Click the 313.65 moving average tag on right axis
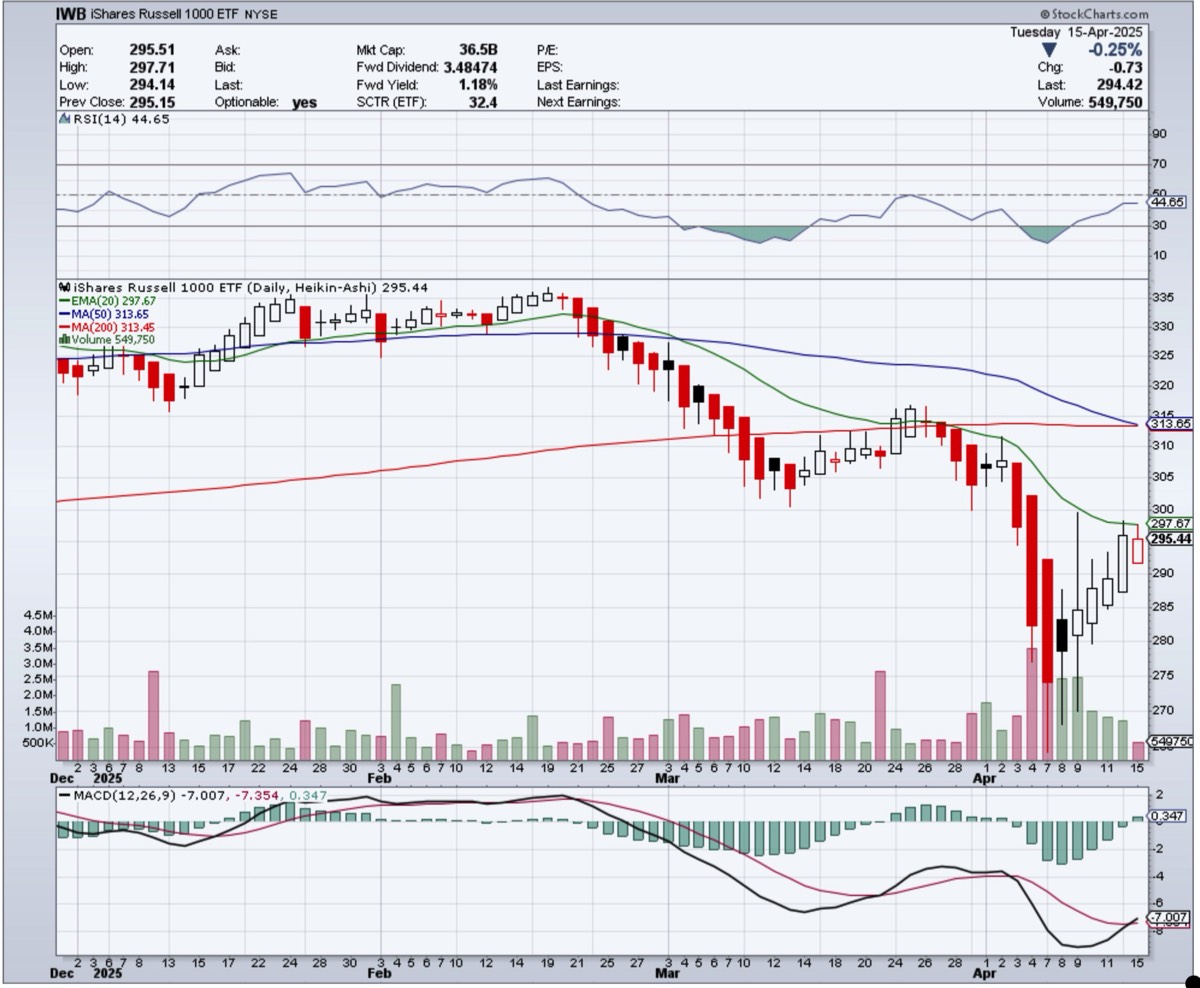Image resolution: width=1200 pixels, height=988 pixels. [x=1169, y=424]
